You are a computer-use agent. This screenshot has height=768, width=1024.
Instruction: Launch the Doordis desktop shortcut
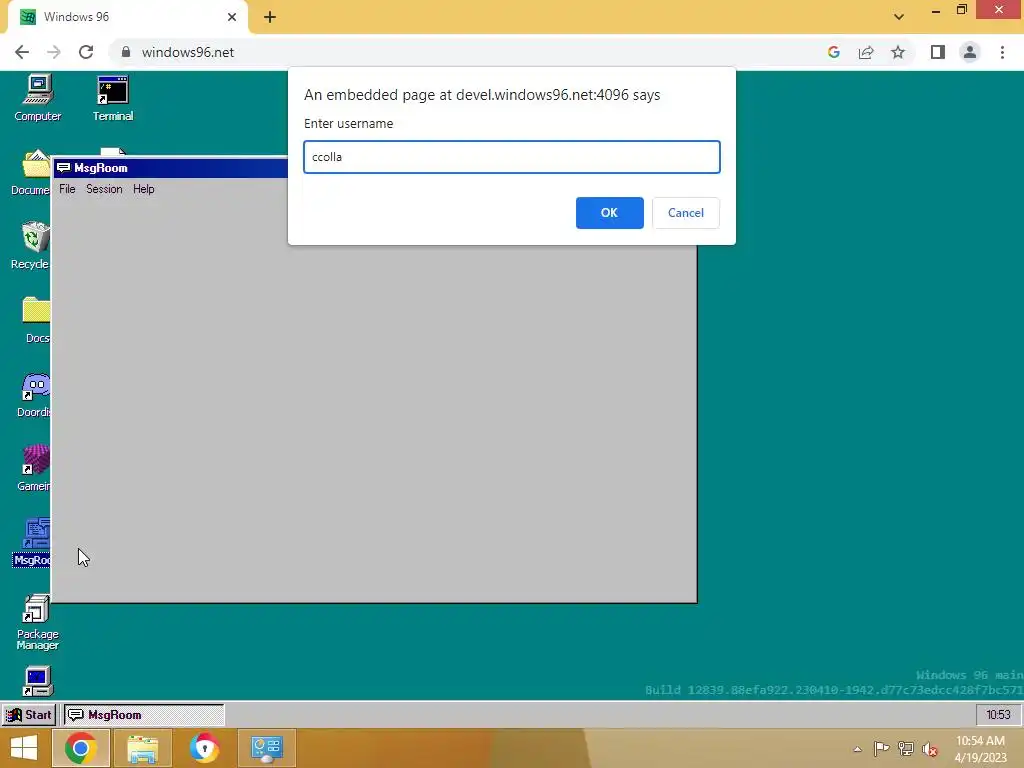click(x=34, y=394)
